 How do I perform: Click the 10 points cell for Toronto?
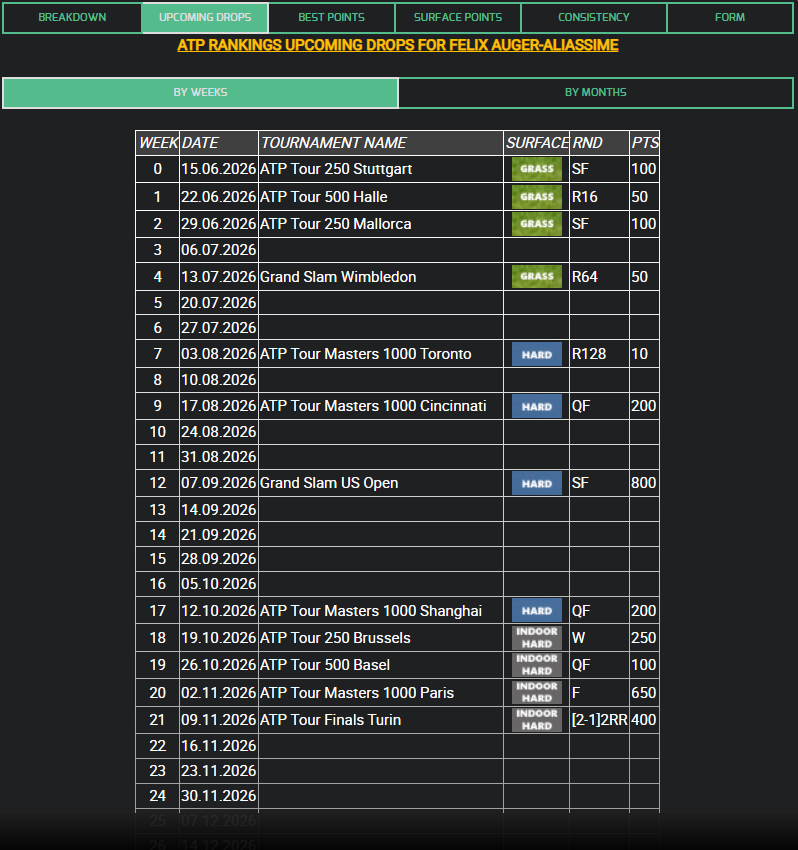point(644,354)
